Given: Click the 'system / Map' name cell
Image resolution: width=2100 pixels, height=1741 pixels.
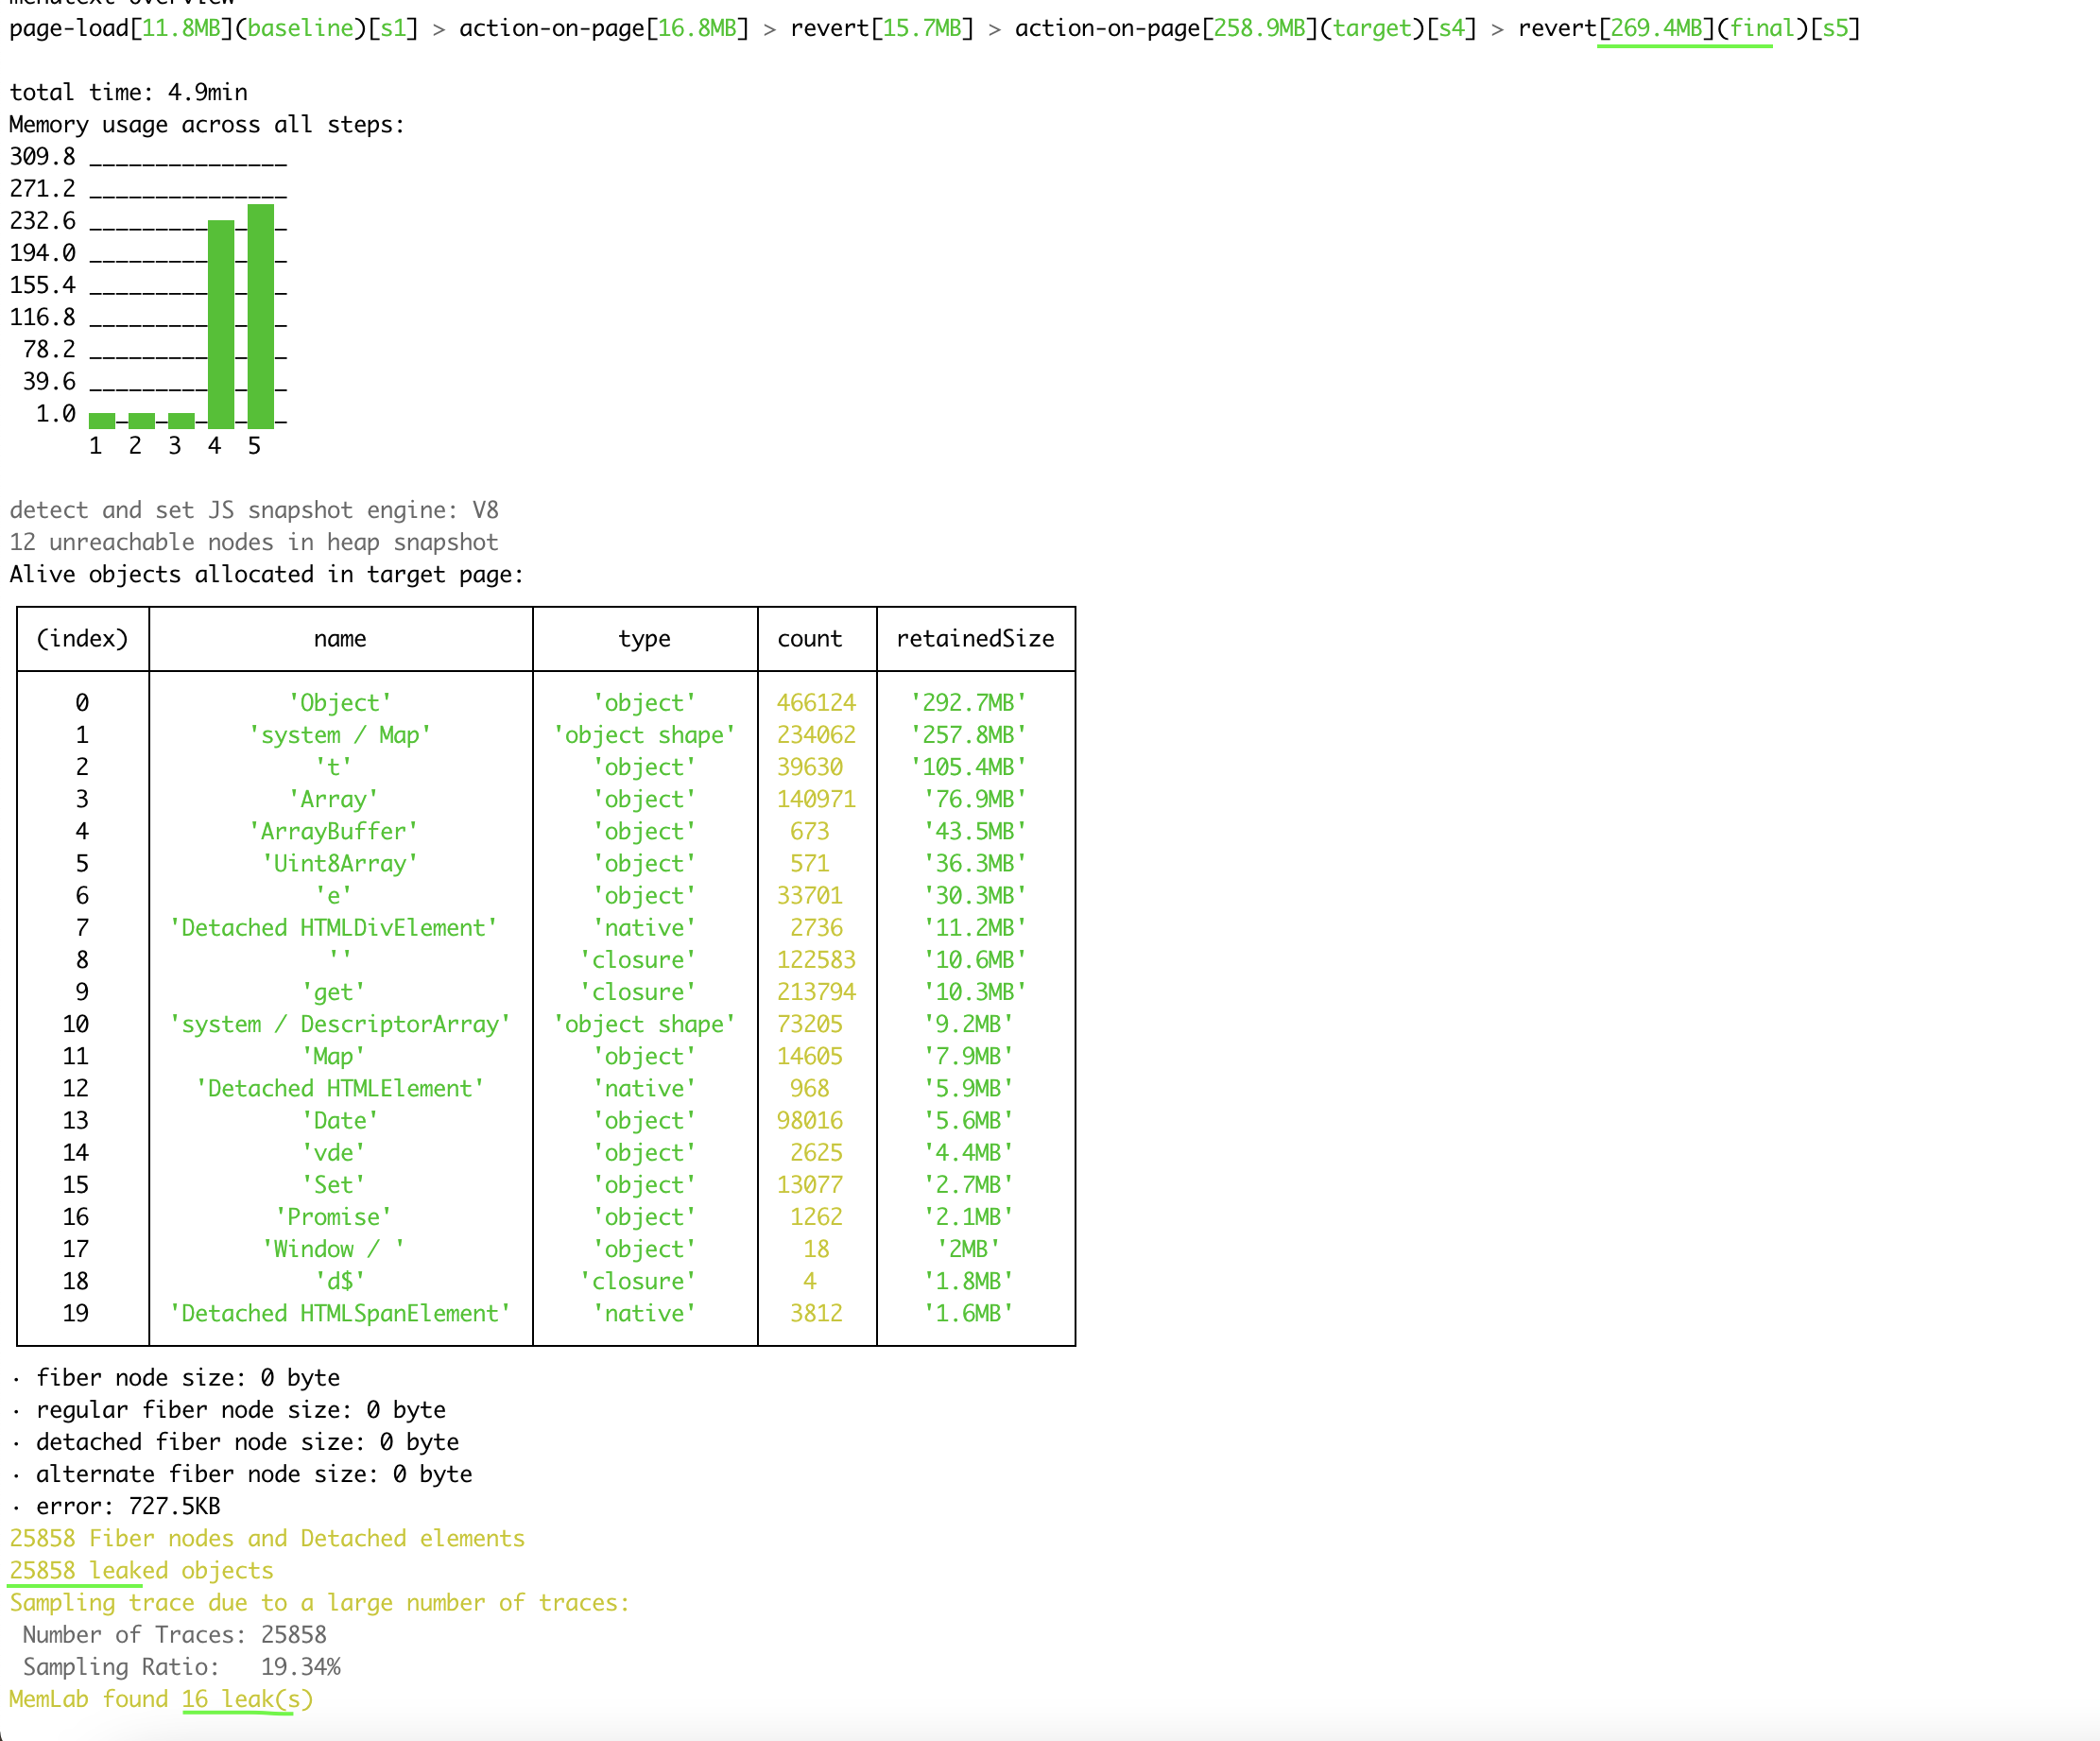Looking at the screenshot, I should (340, 735).
